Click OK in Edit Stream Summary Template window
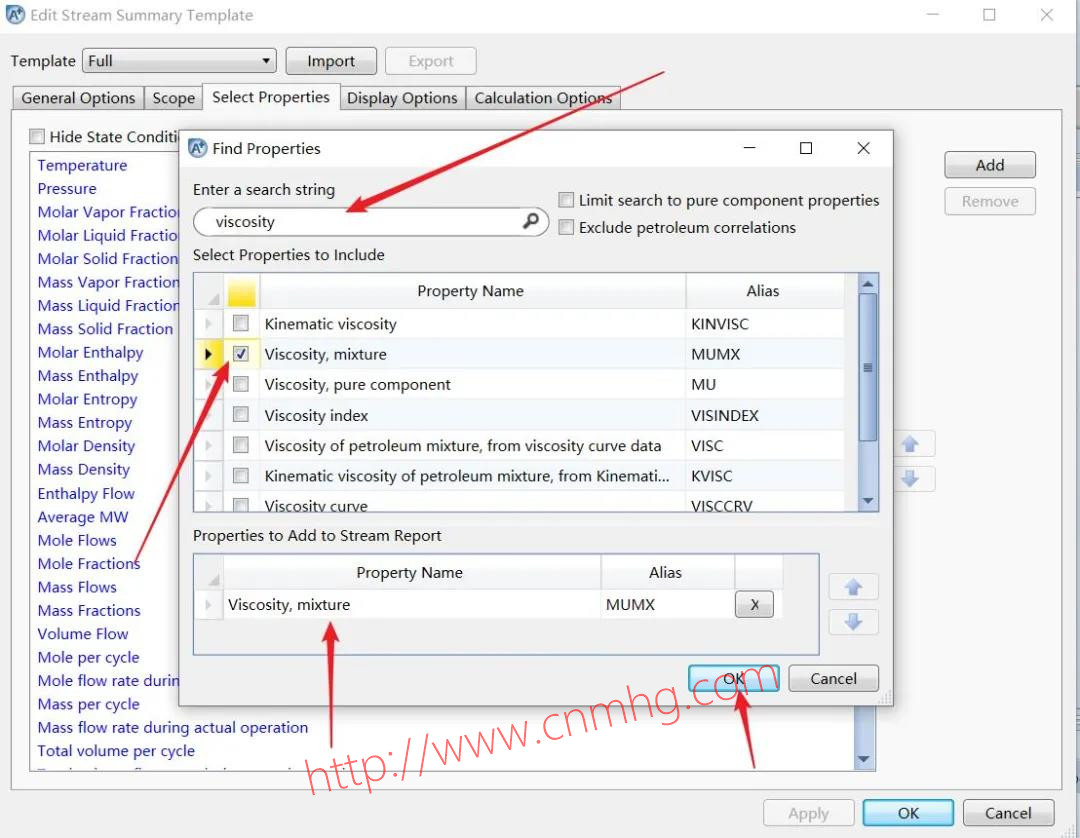The height and width of the screenshot is (838, 1080). point(908,813)
